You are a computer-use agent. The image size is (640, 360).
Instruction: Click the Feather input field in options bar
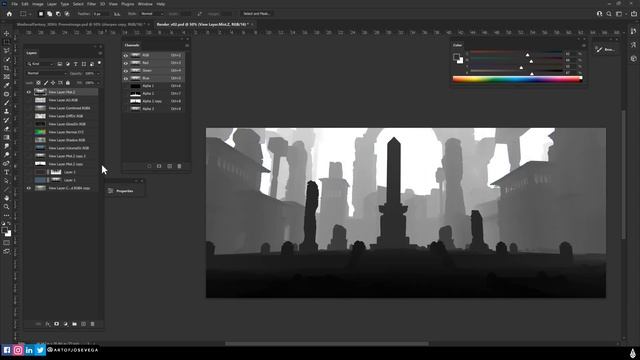(100, 14)
